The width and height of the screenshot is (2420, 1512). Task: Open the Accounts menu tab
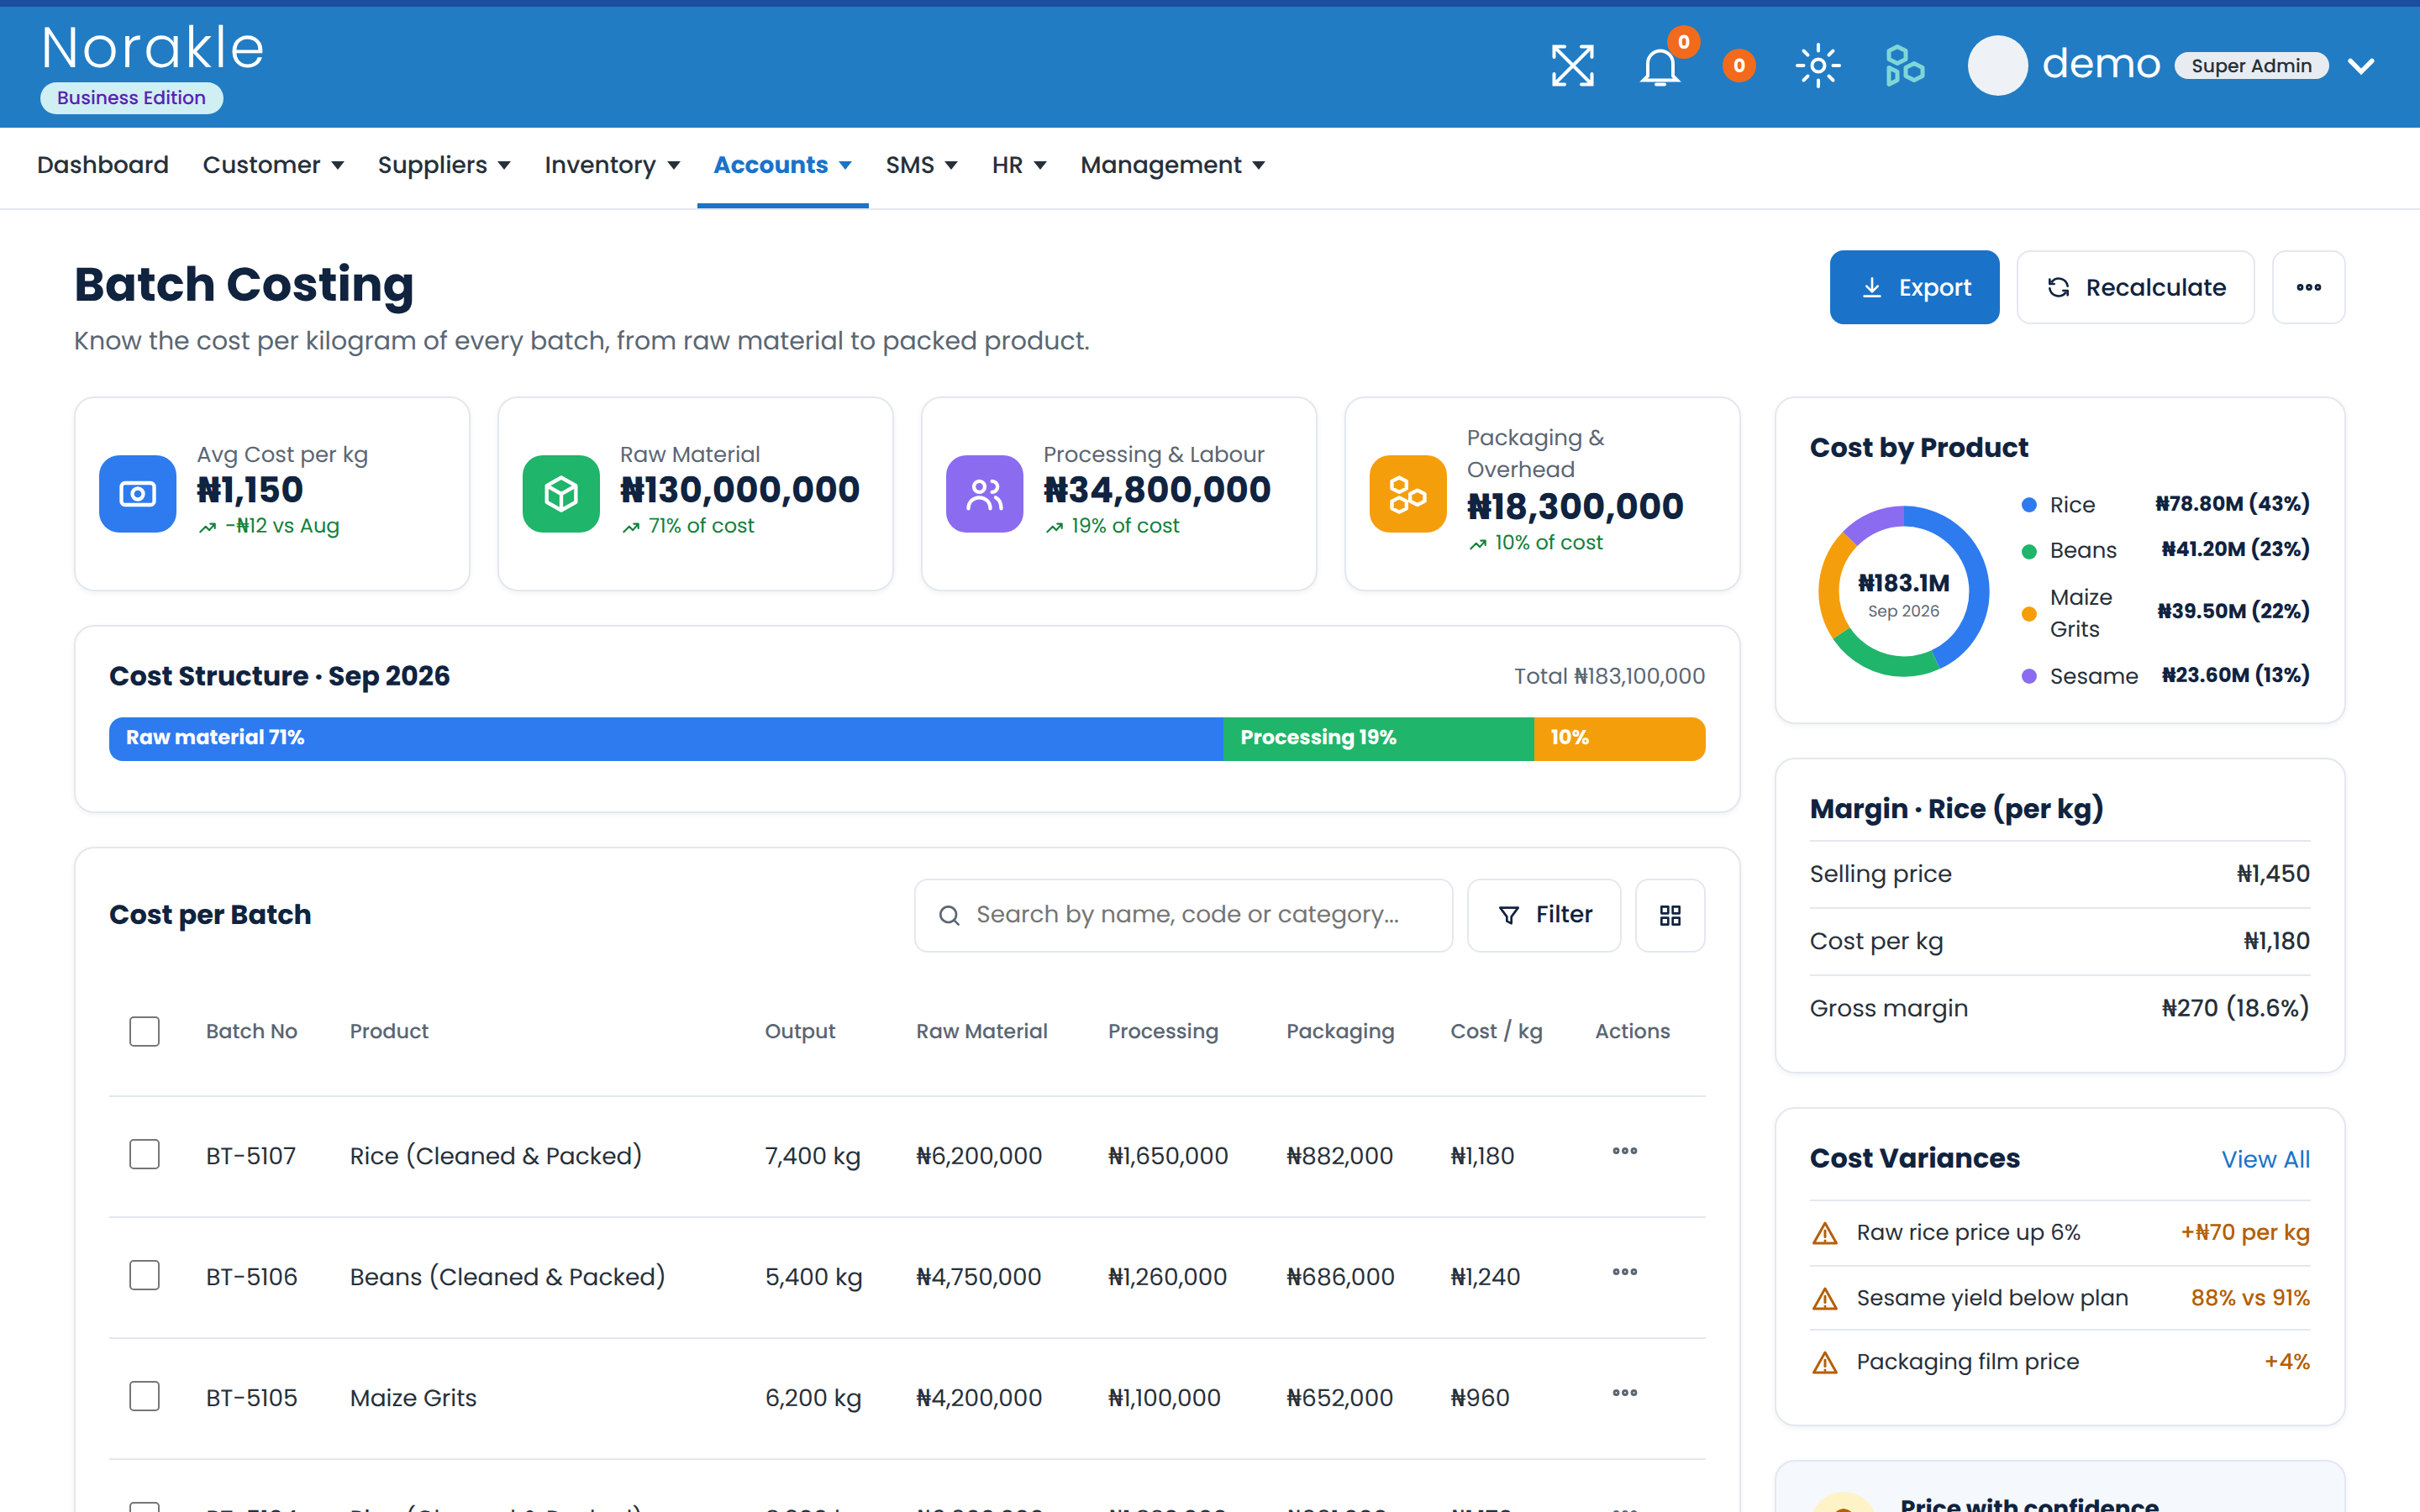pos(782,165)
